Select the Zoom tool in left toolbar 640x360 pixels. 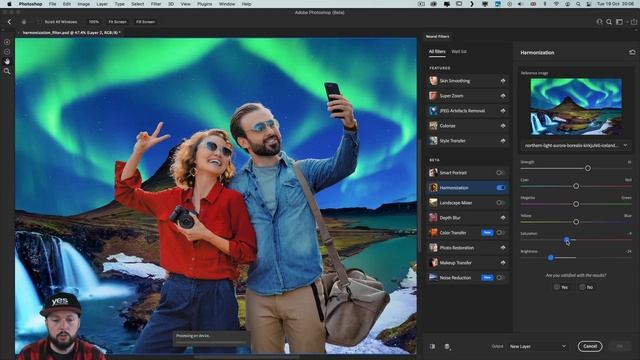7,71
